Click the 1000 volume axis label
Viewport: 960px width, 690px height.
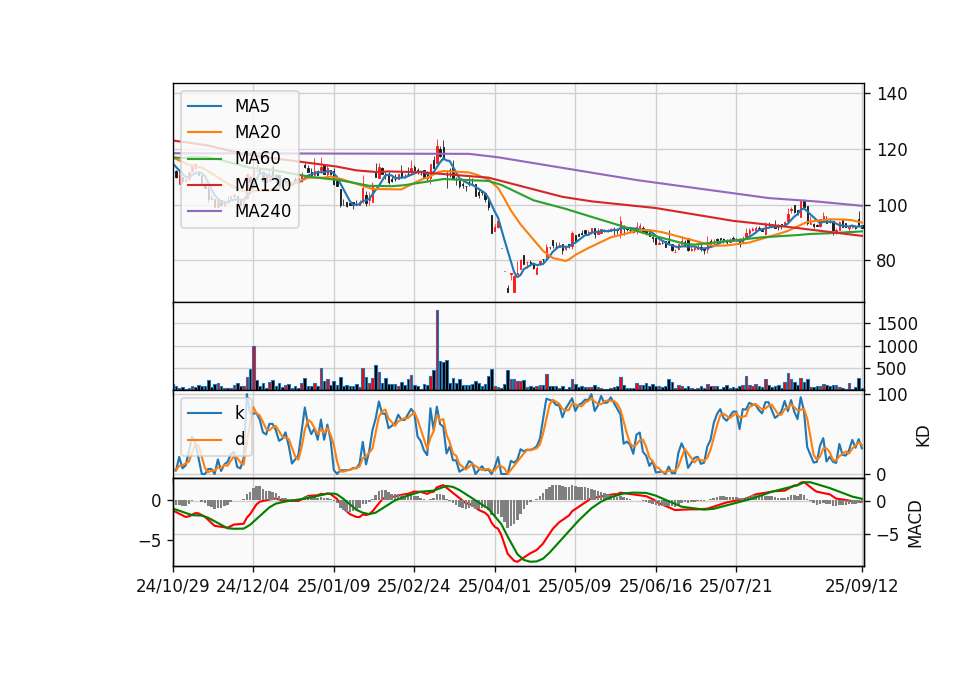pyautogui.click(x=898, y=347)
